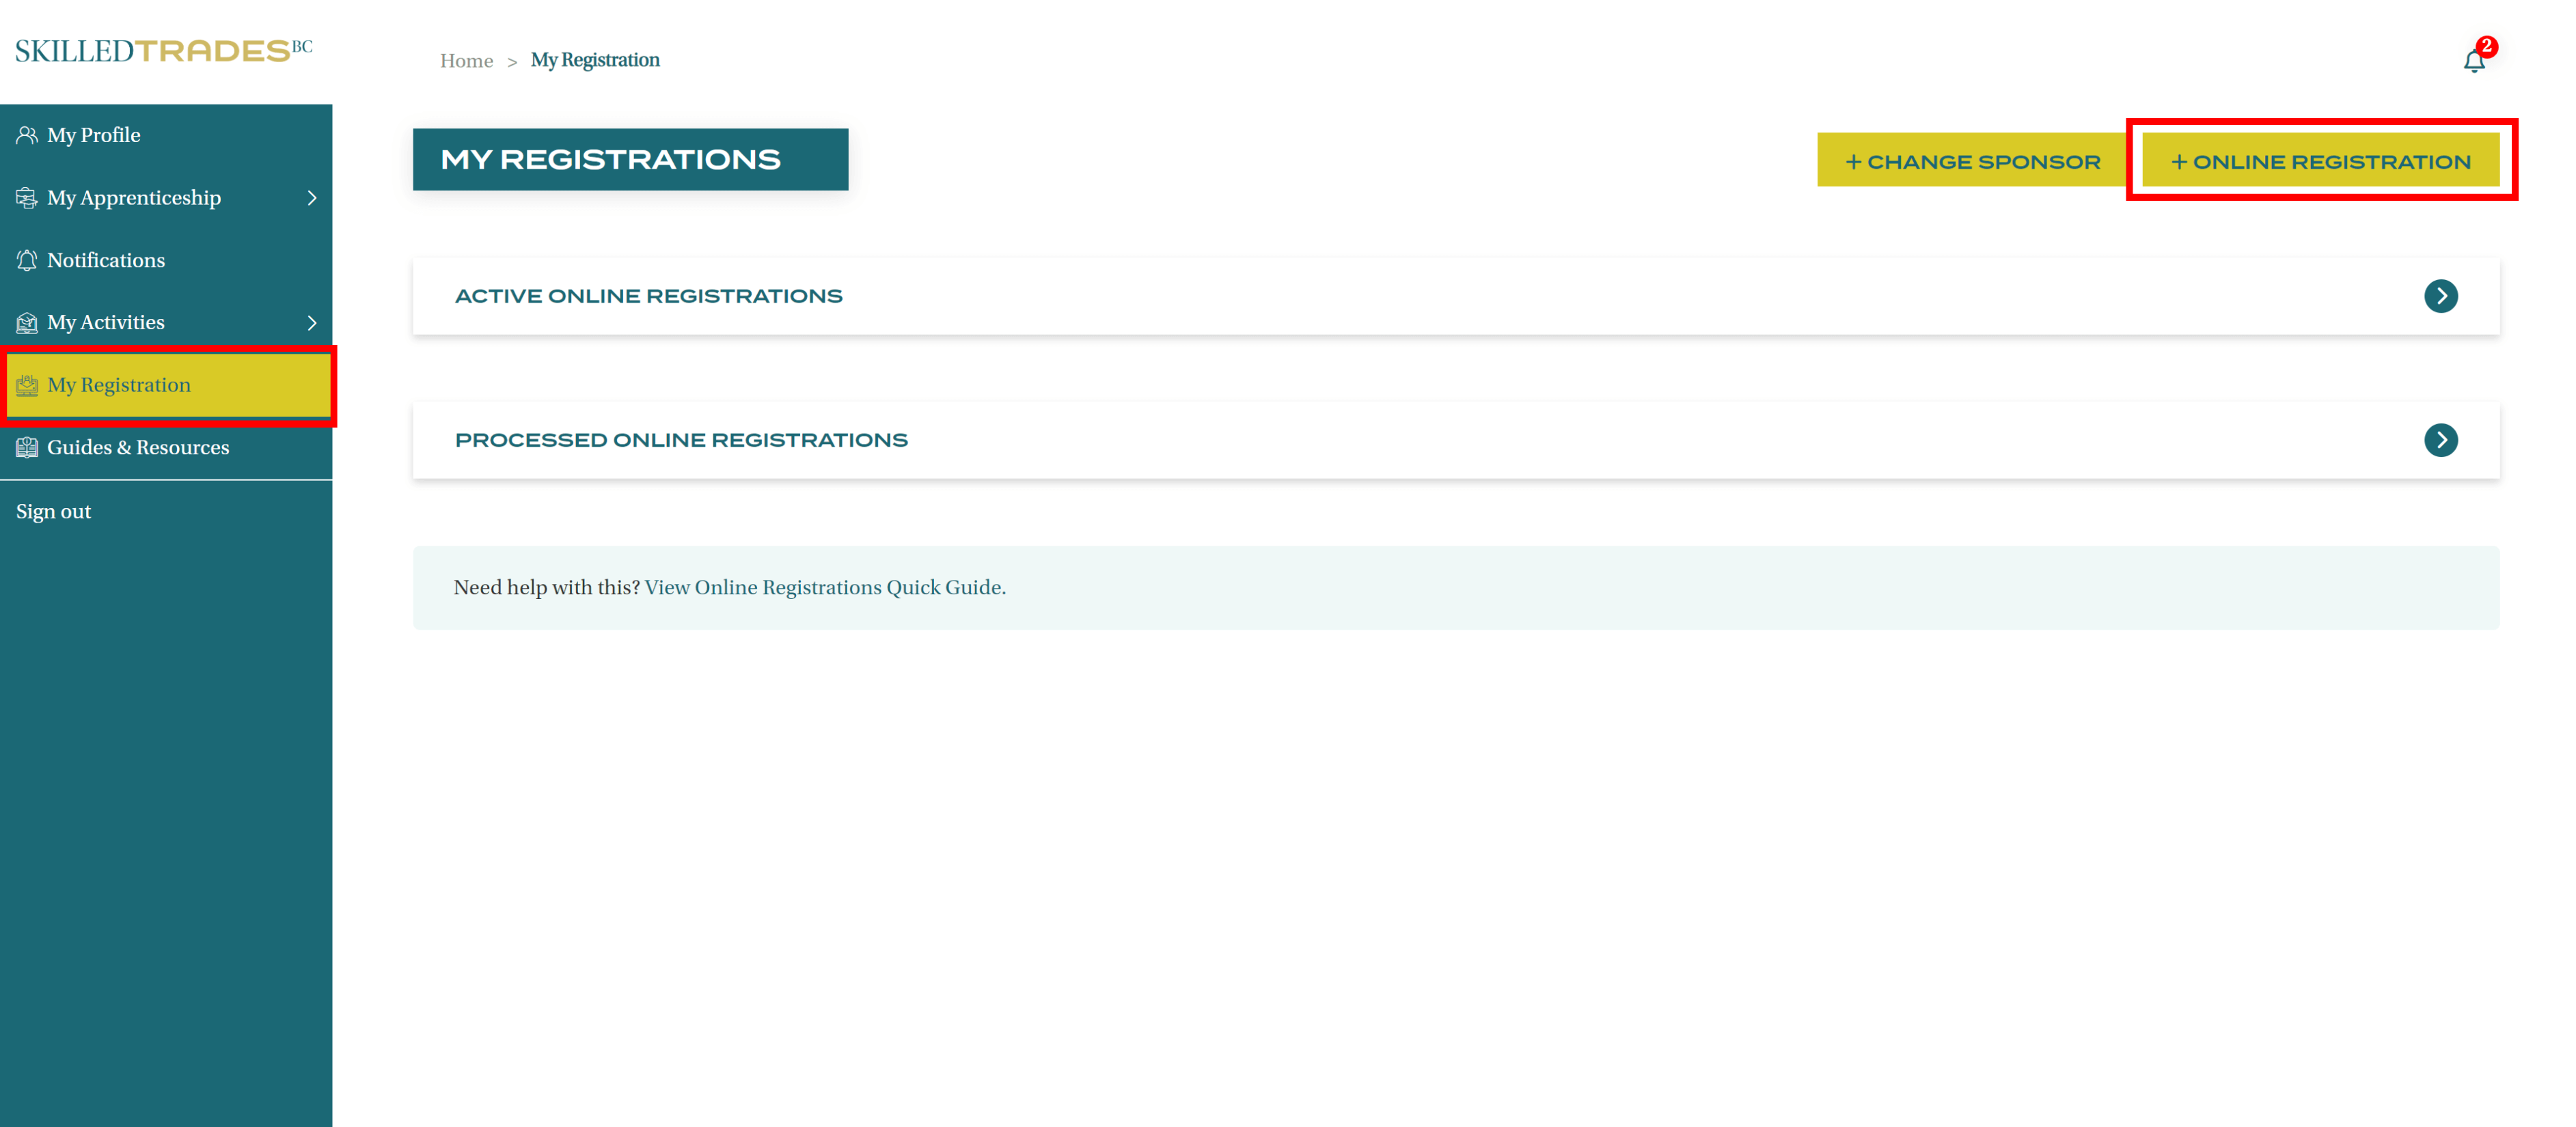Open My Profile menu item
This screenshot has width=2576, height=1127.
[94, 135]
